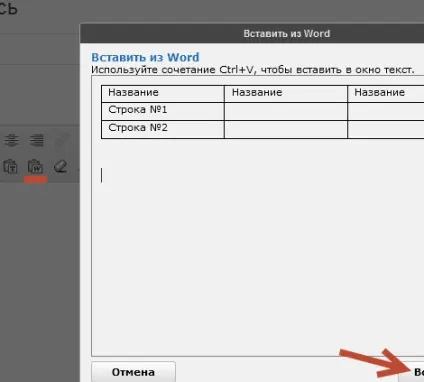Click the first Название header cell

point(163,94)
